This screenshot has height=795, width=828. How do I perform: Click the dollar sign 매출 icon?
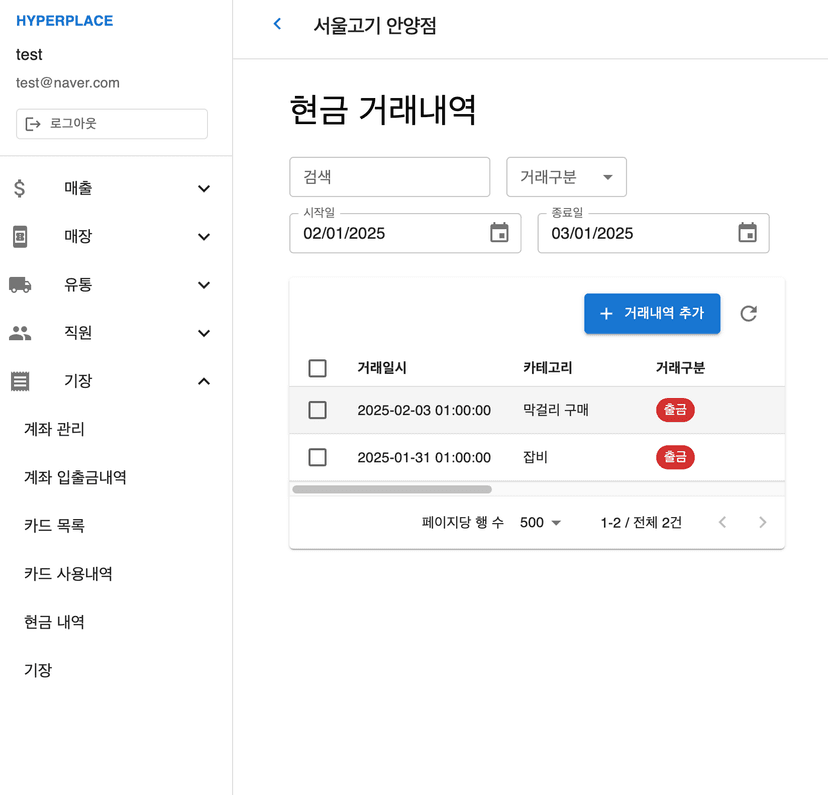20,188
